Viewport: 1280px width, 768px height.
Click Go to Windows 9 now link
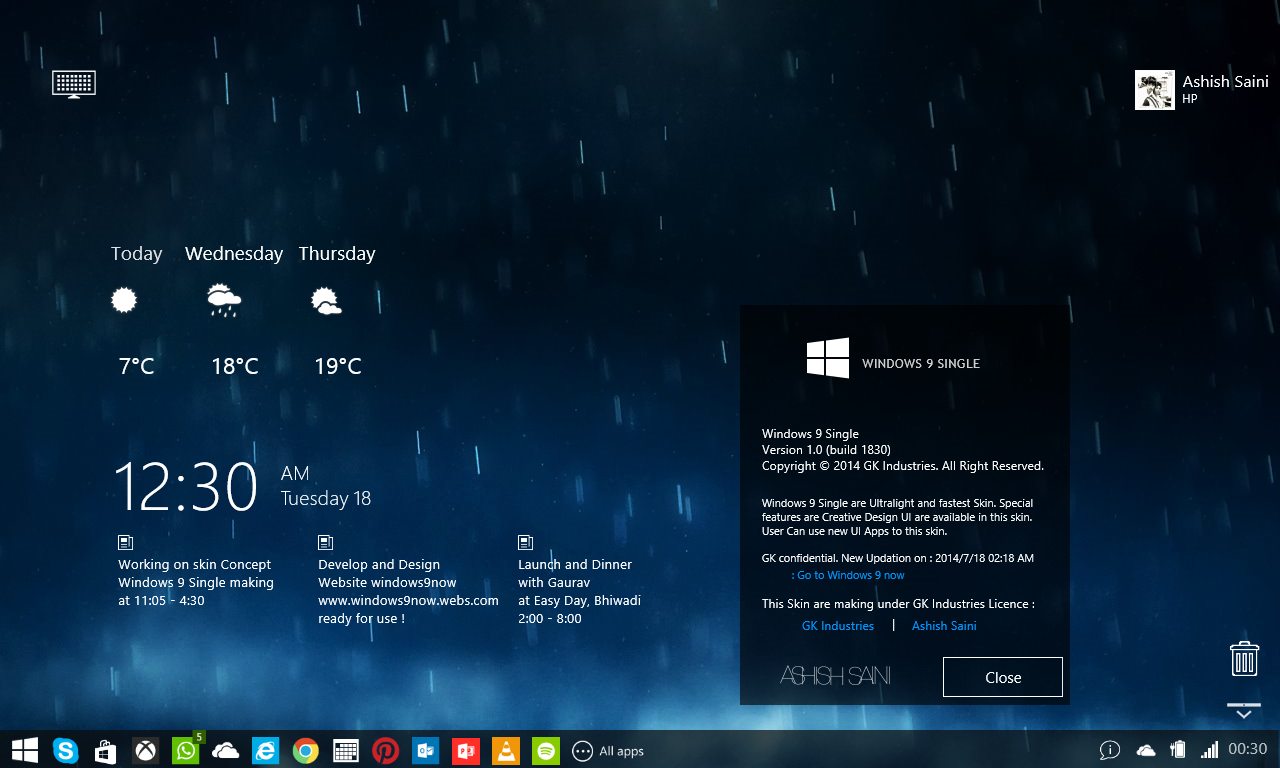coord(849,575)
